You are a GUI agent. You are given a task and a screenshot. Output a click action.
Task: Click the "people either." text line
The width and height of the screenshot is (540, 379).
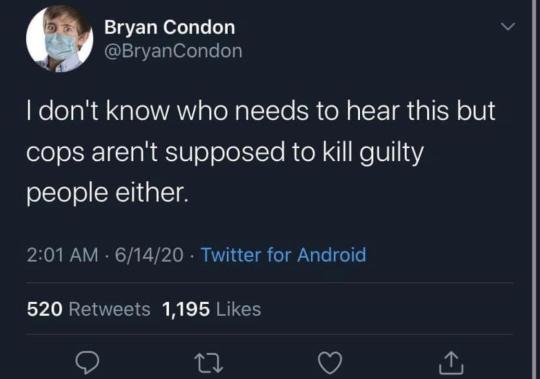tap(108, 193)
